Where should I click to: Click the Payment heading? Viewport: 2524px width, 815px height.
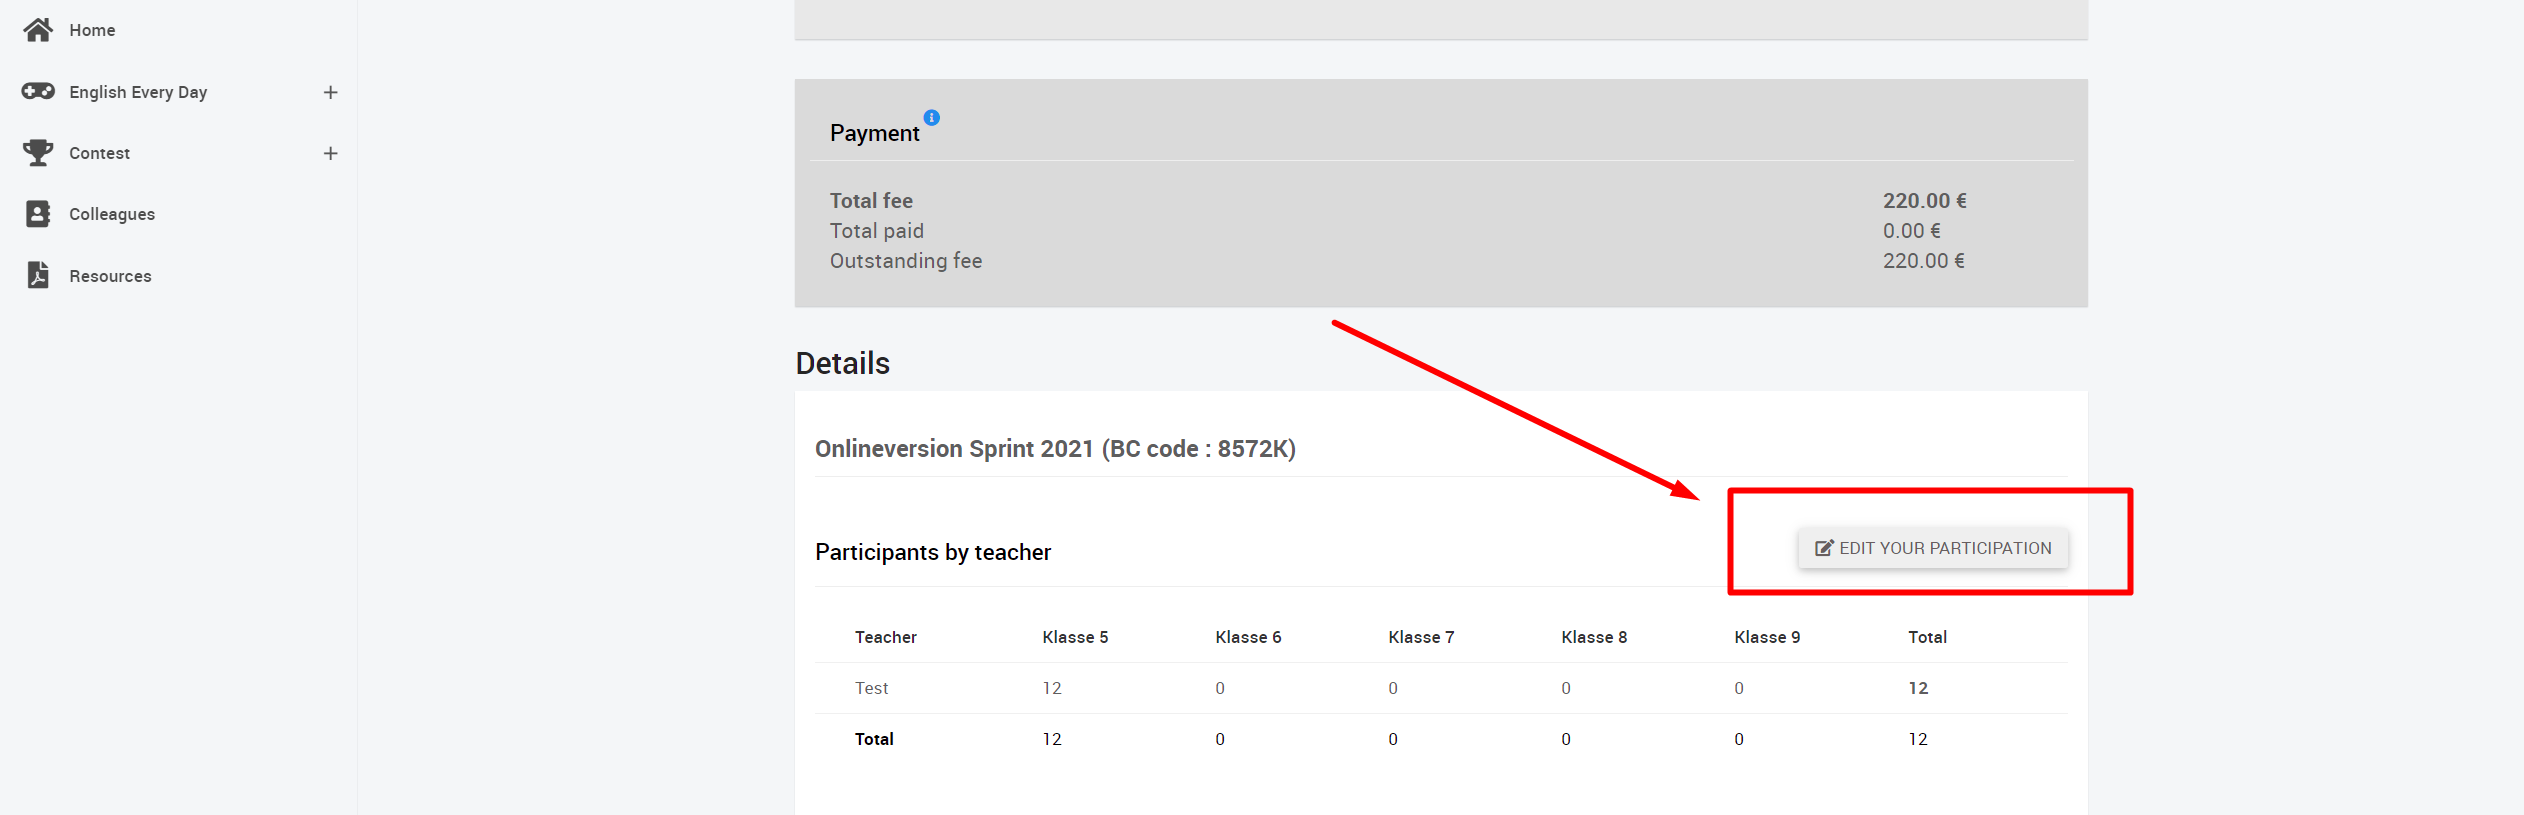tap(874, 133)
